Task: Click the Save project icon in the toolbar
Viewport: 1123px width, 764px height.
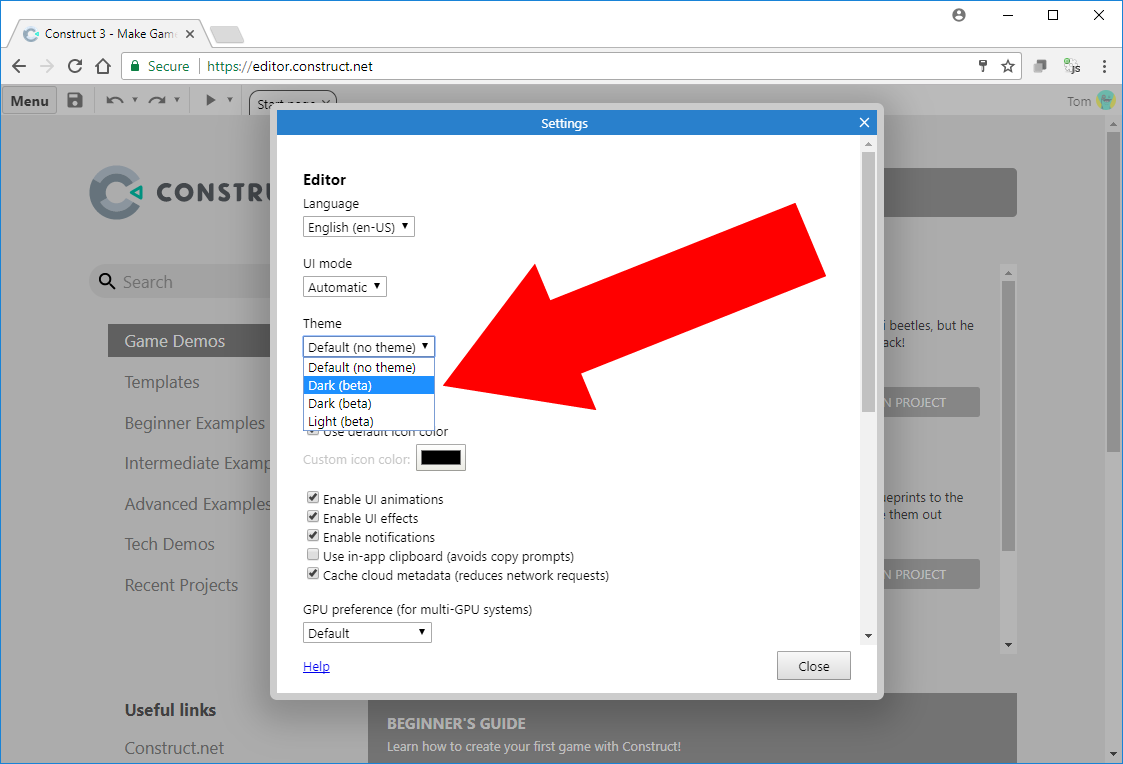Action: tap(75, 100)
